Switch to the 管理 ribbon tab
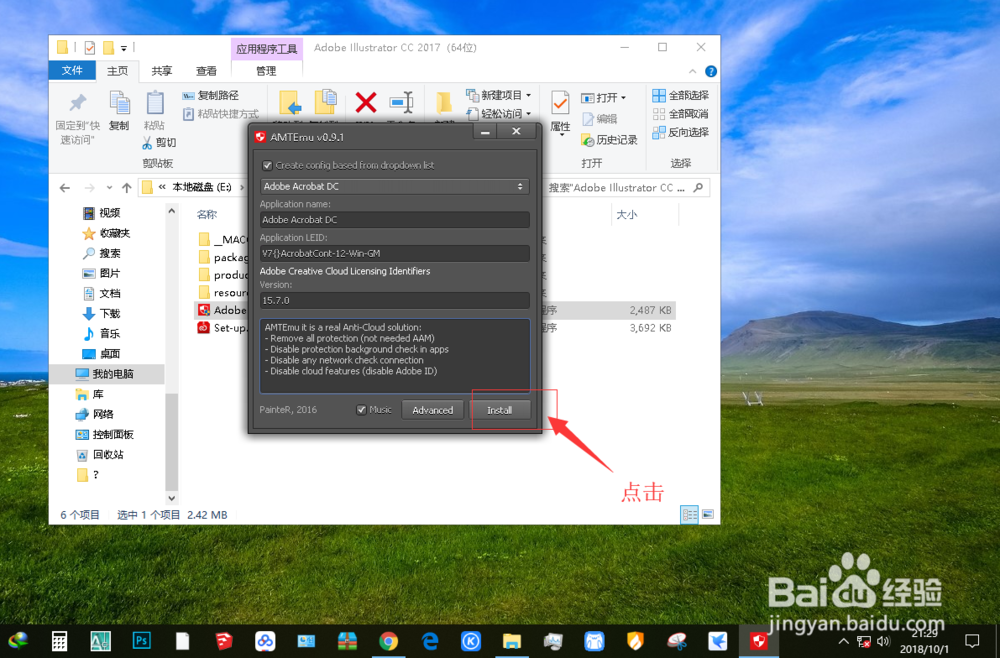 (266, 71)
